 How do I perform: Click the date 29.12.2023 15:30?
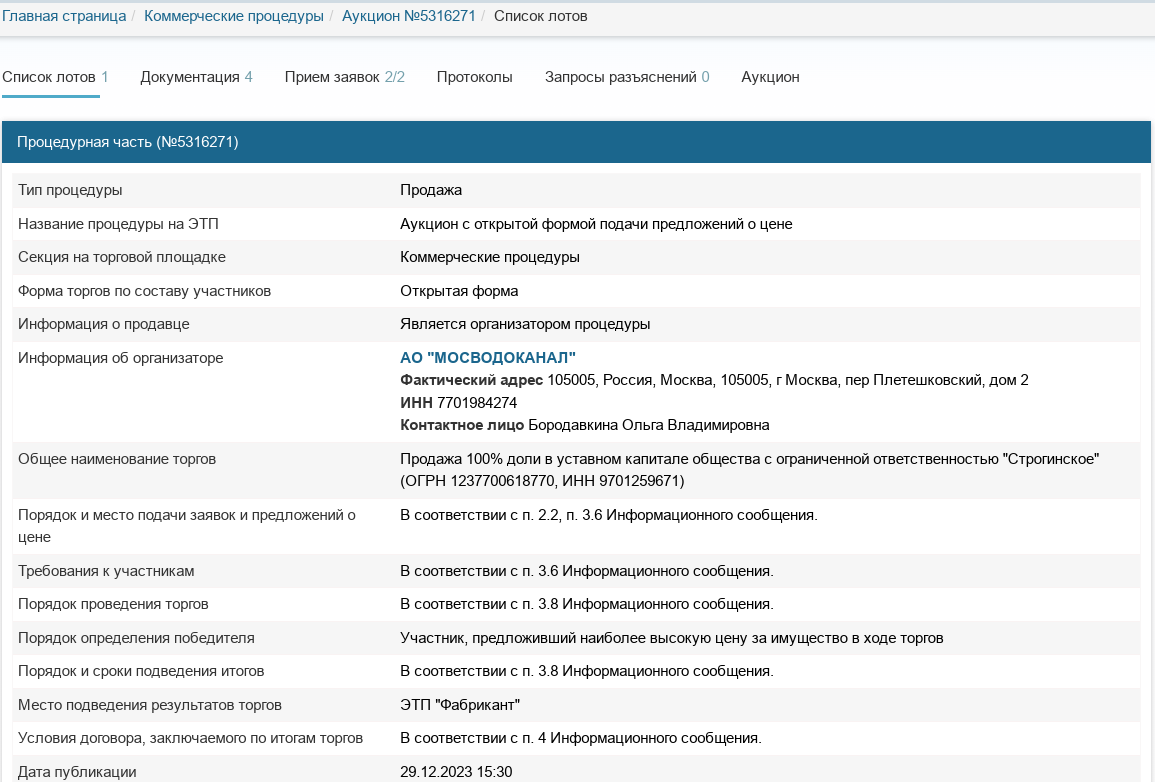(x=456, y=772)
